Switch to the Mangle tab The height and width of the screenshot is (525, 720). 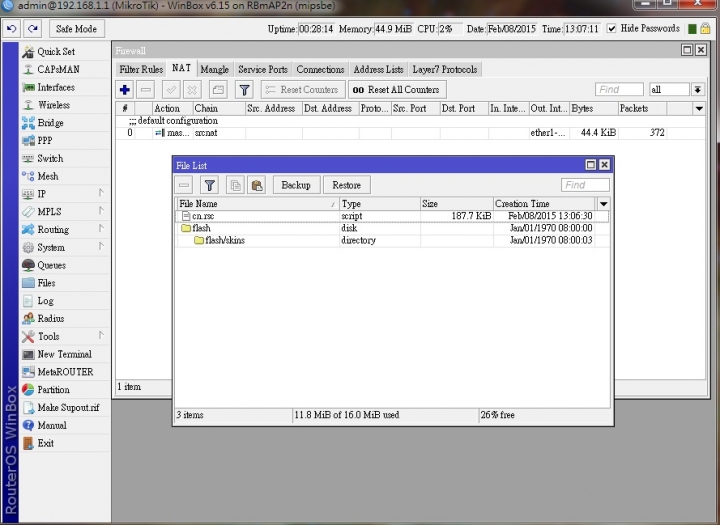point(214,69)
